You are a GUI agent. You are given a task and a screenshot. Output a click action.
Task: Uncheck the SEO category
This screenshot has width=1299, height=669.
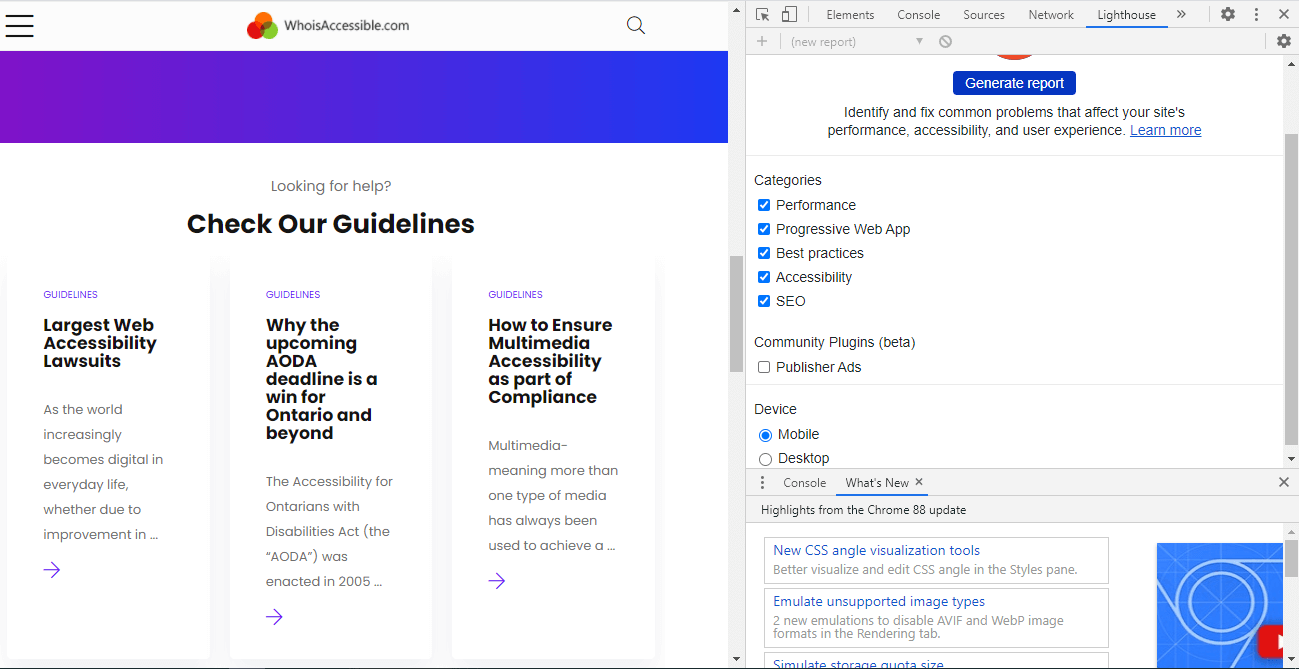pos(764,301)
